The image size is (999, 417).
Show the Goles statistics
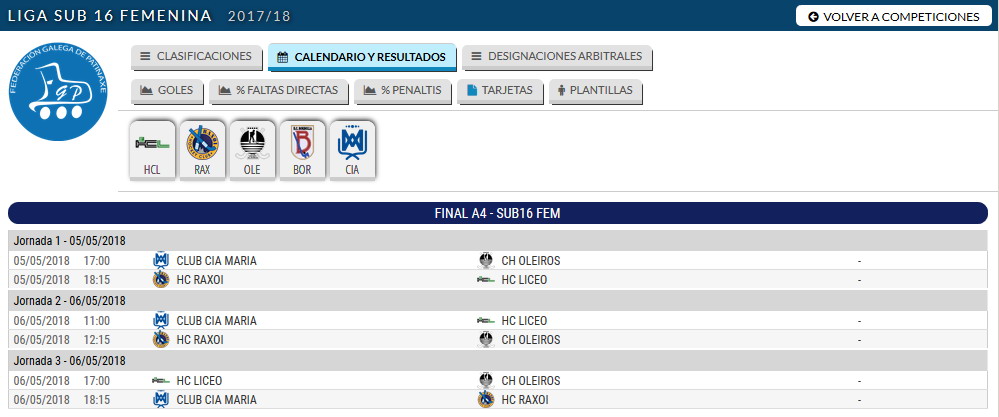(x=167, y=91)
